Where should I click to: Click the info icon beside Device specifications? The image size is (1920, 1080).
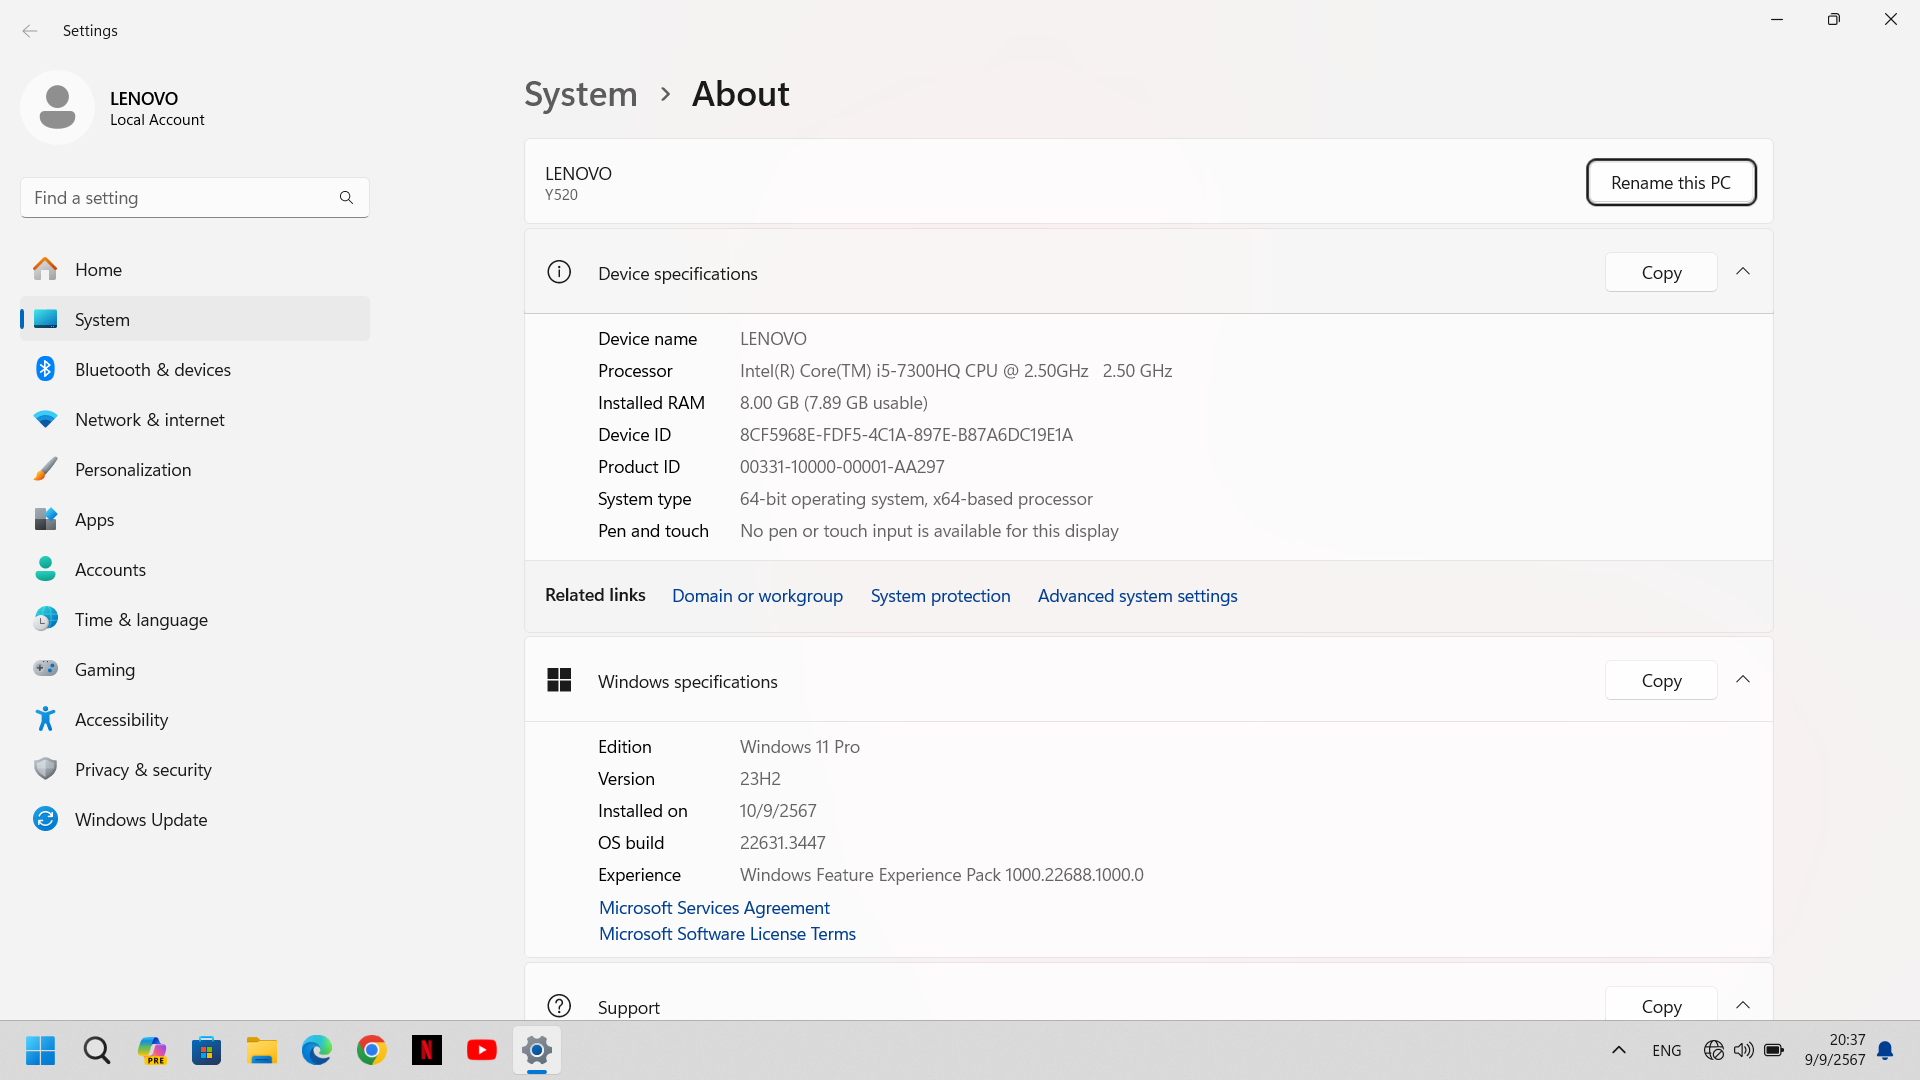559,272
